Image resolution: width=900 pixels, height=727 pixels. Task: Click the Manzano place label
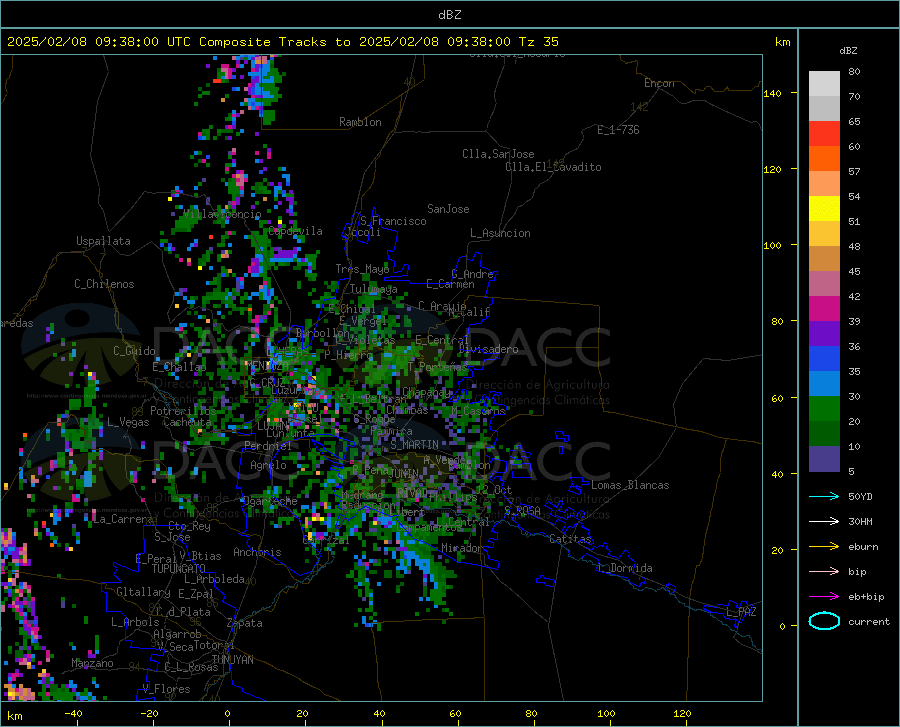(x=92, y=663)
